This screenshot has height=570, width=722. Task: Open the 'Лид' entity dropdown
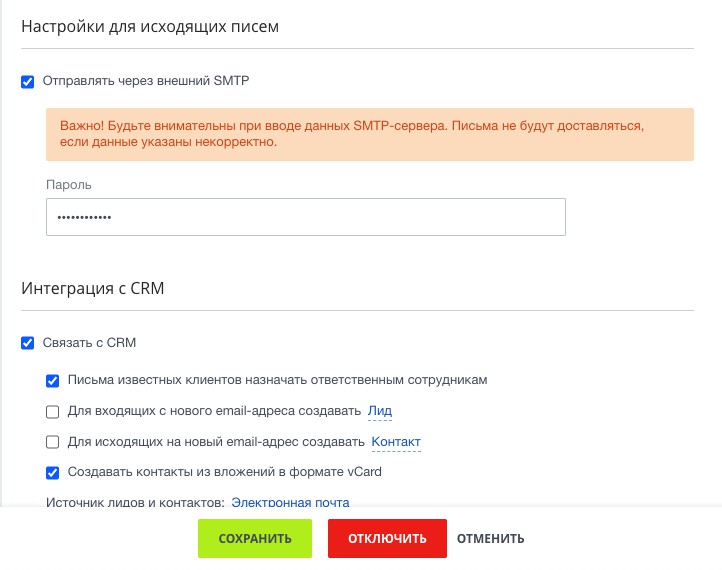[379, 411]
